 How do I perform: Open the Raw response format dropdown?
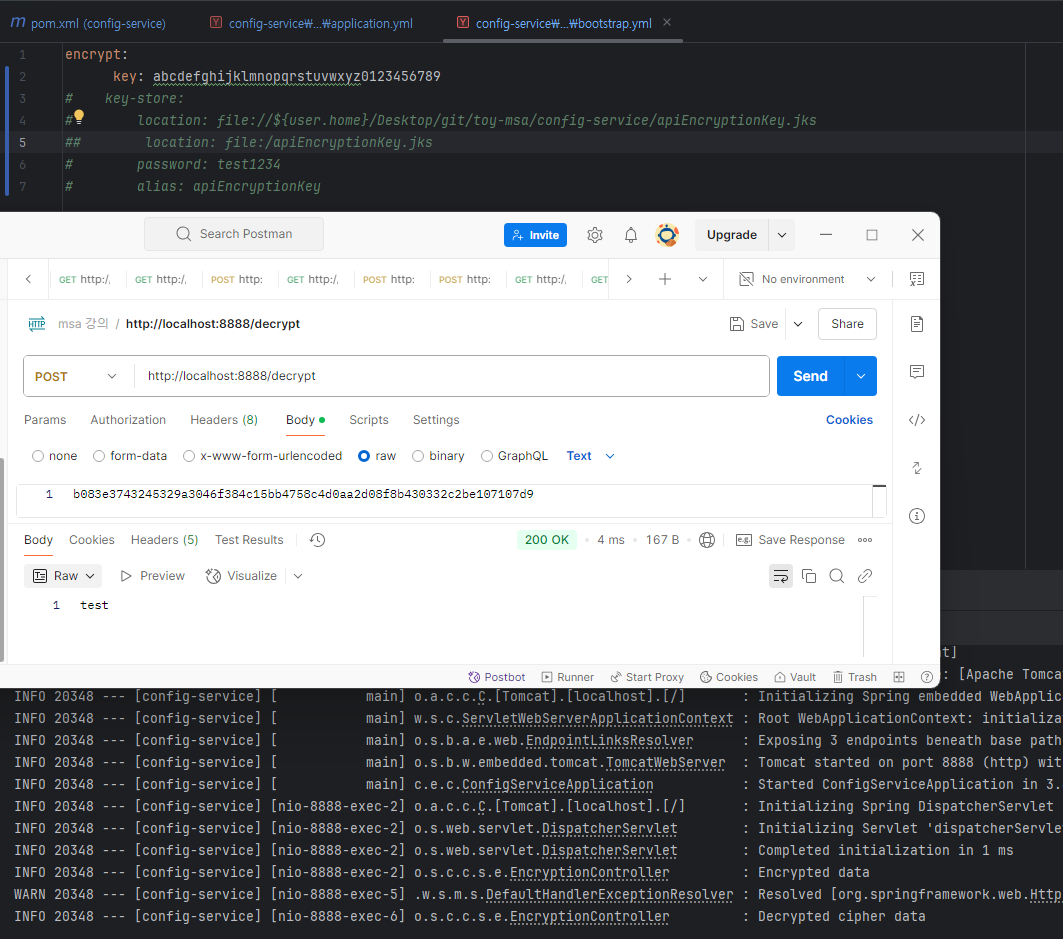(x=63, y=576)
